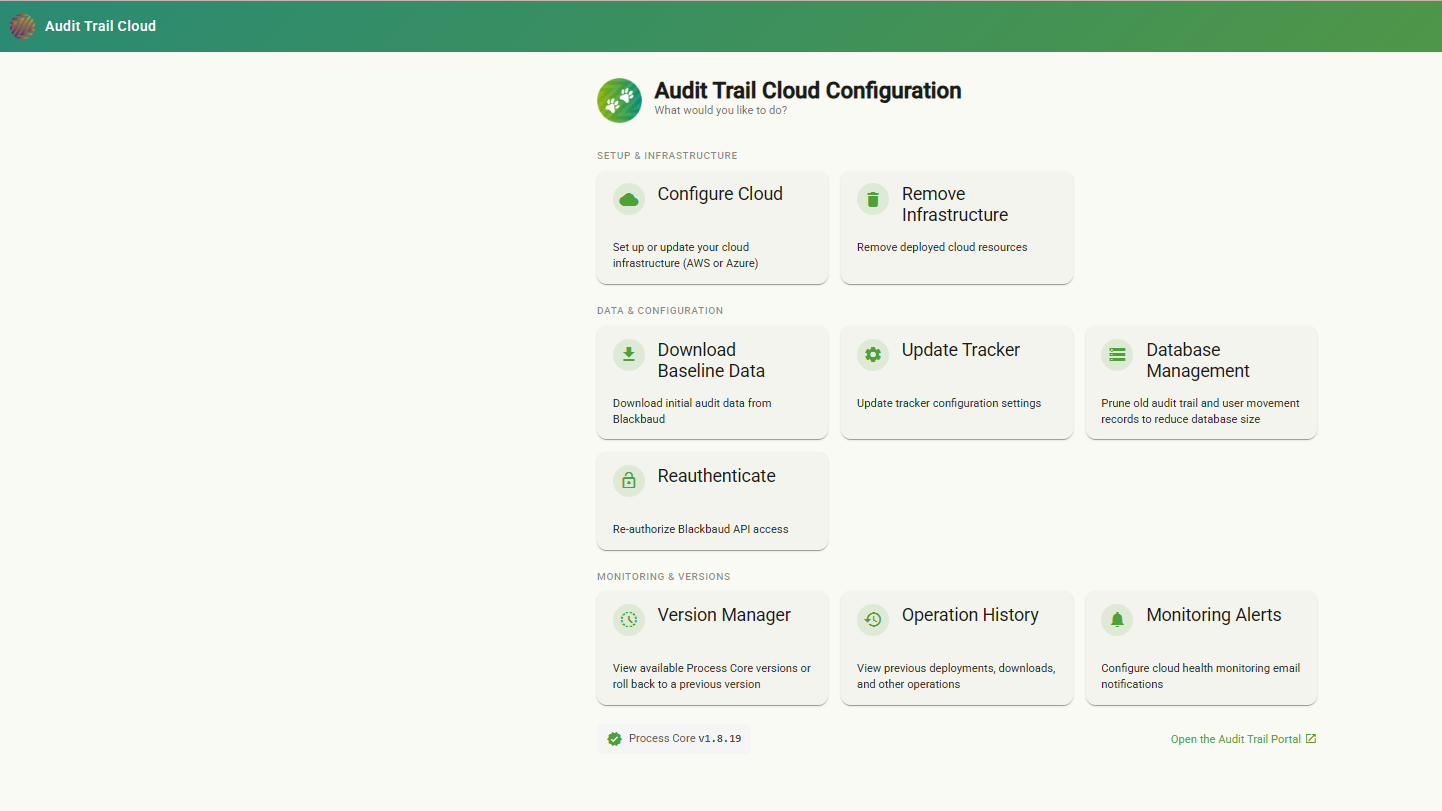
Task: Click the Audit Trail Cloud header logo
Action: (22, 26)
